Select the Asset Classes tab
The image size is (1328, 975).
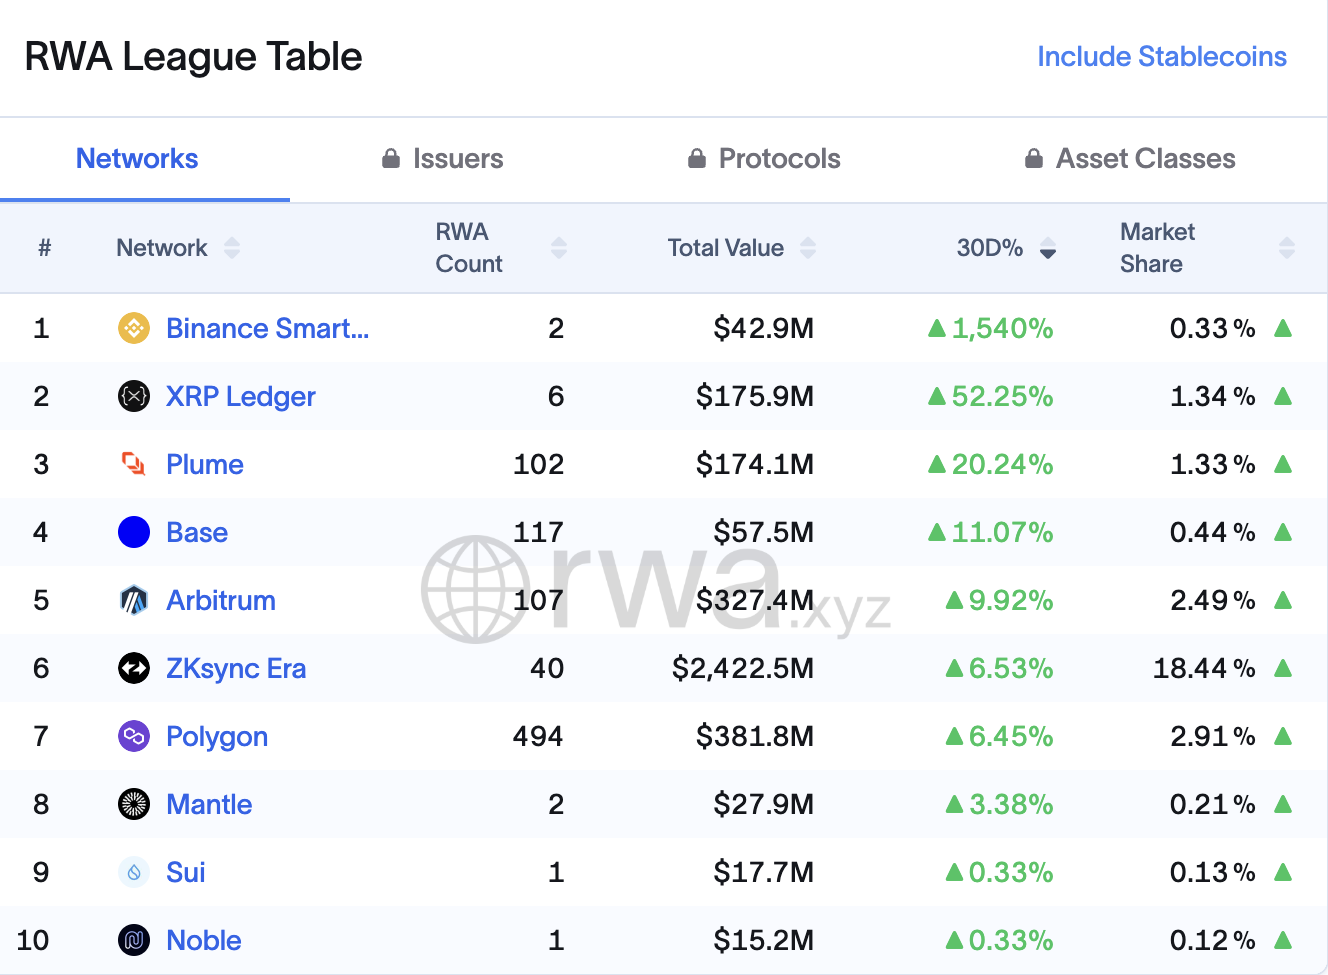tap(1131, 159)
